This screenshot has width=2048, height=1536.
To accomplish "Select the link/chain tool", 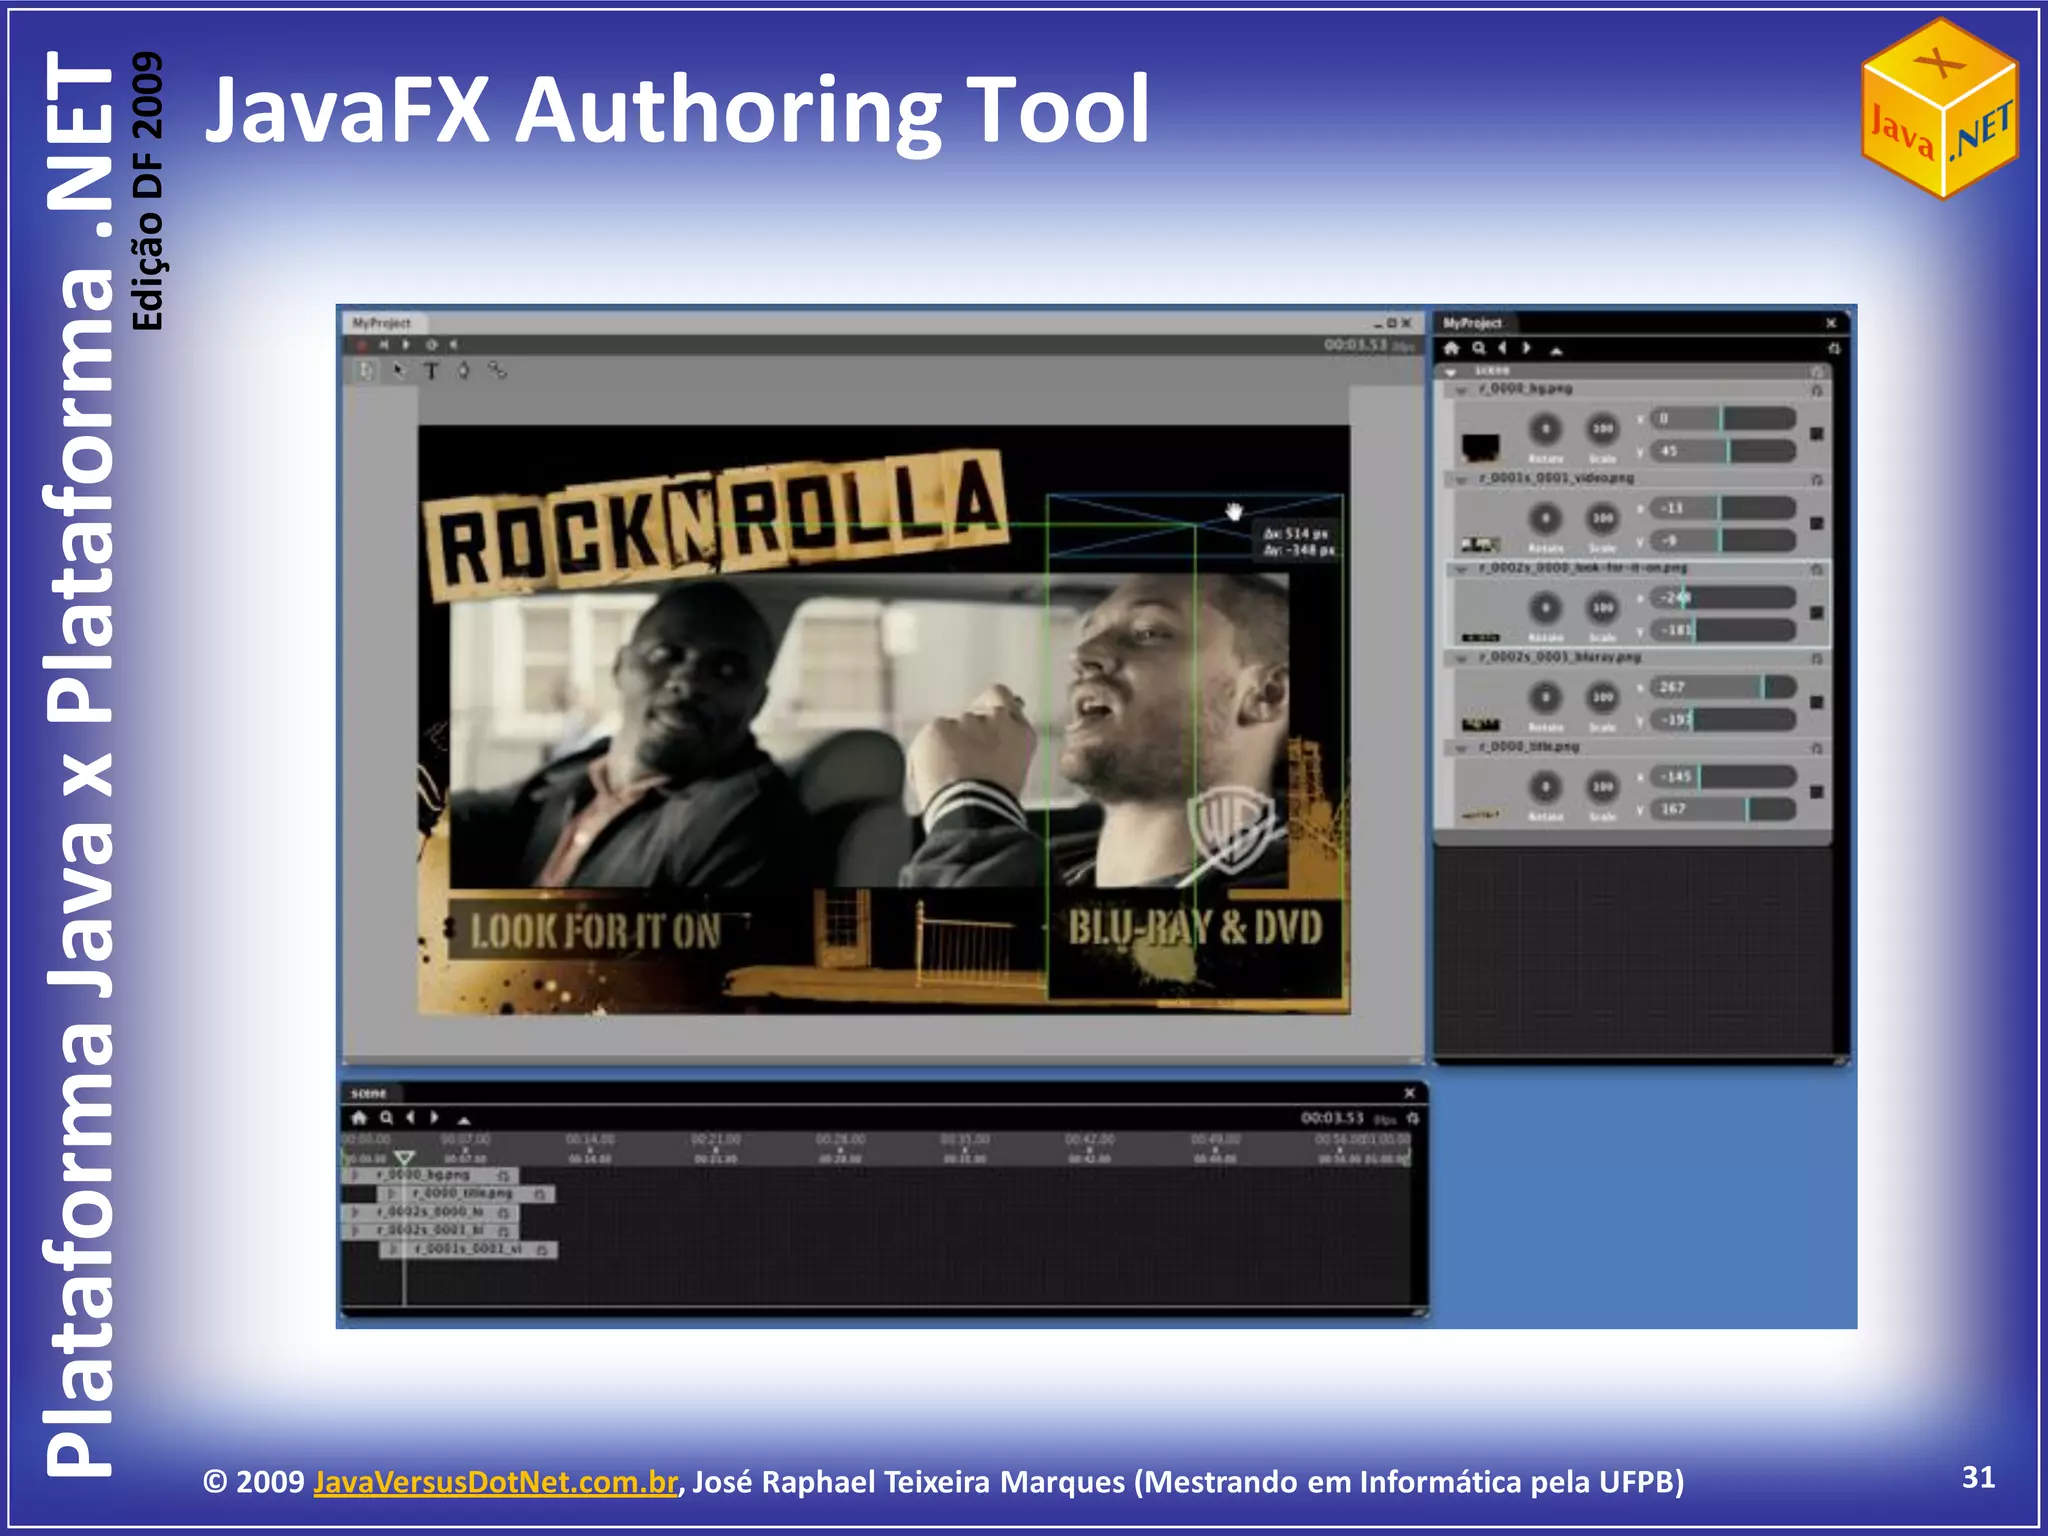I will pos(497,371).
